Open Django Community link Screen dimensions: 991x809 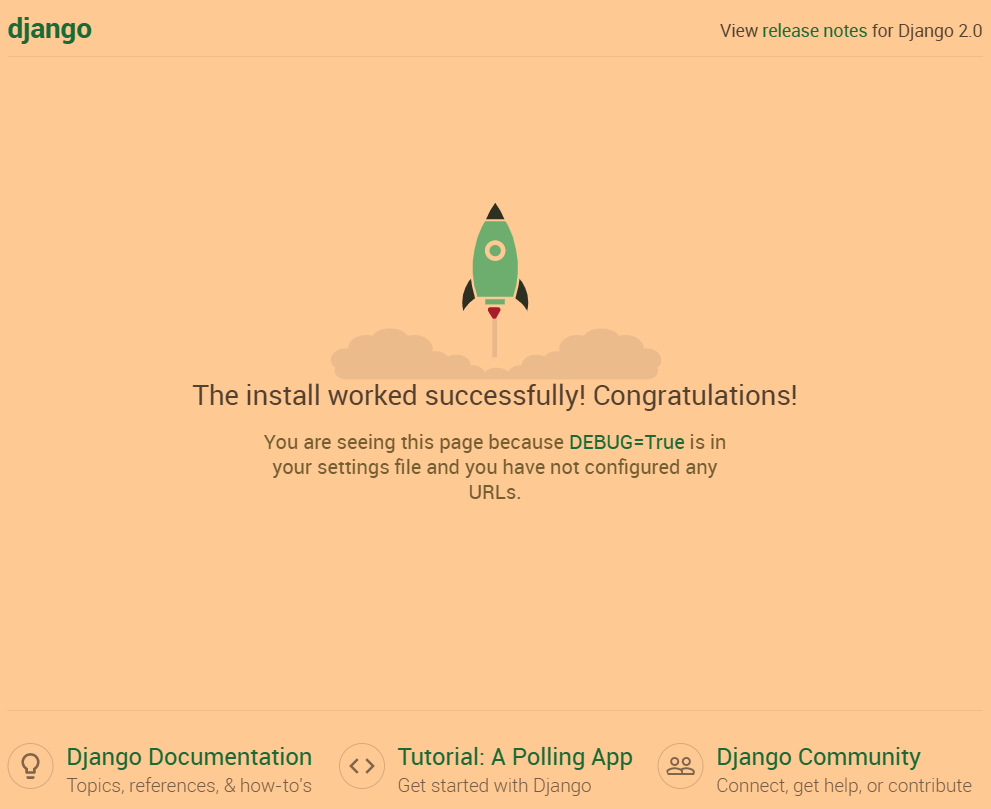[x=818, y=757]
